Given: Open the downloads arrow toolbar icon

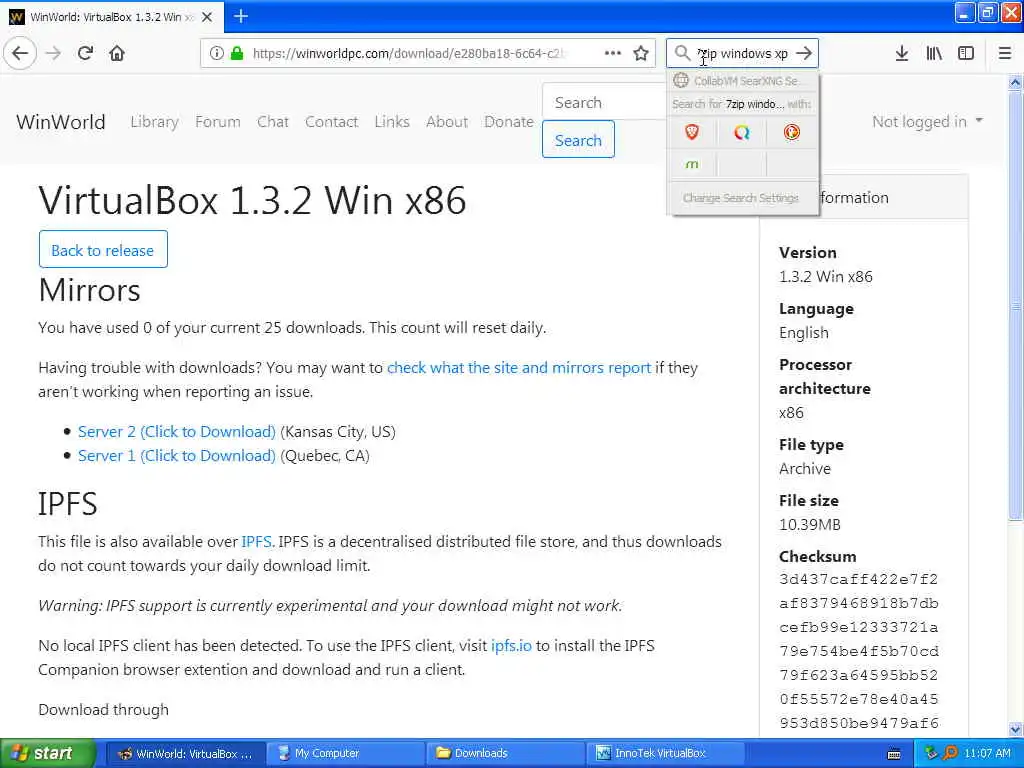Looking at the screenshot, I should point(901,53).
